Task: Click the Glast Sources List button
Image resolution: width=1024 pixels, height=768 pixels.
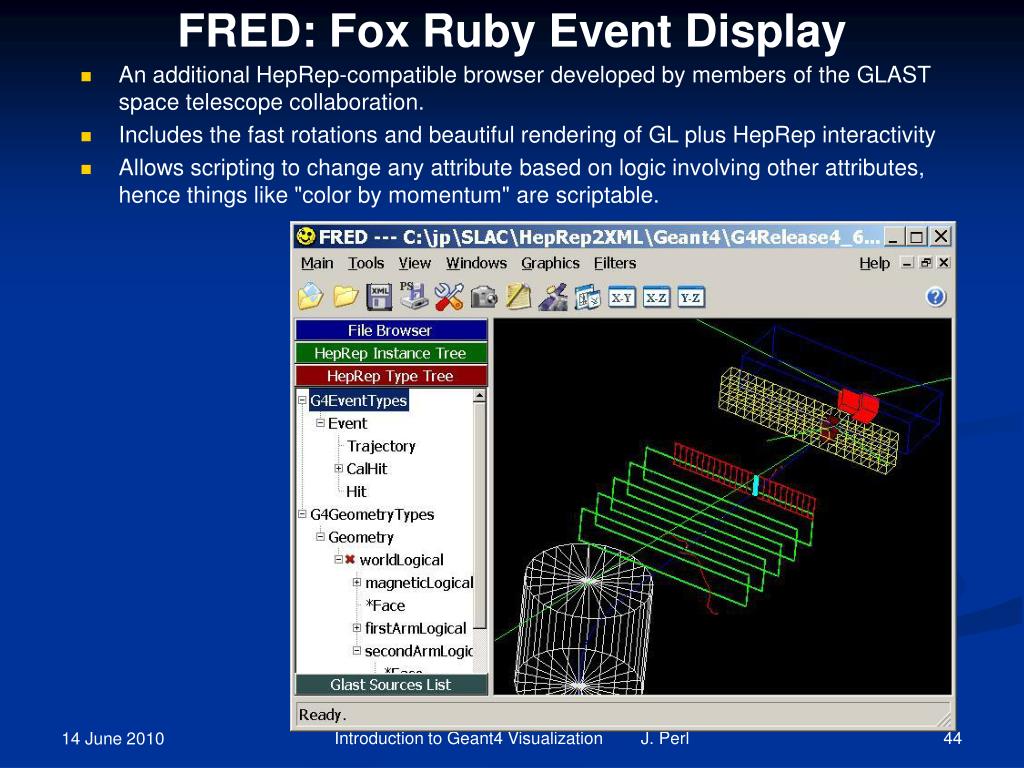Action: click(x=391, y=684)
